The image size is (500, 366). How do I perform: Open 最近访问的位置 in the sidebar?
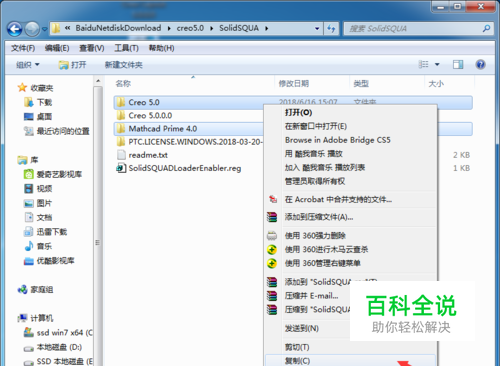(56, 131)
